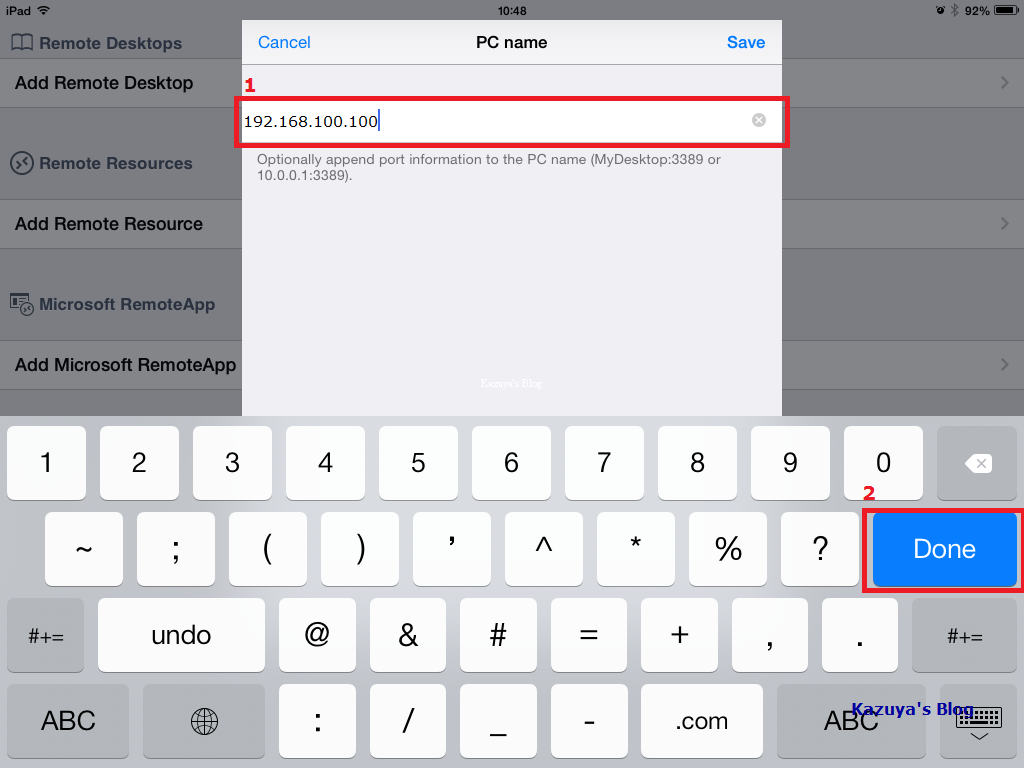Tap Save in PC name dialog

pos(746,42)
